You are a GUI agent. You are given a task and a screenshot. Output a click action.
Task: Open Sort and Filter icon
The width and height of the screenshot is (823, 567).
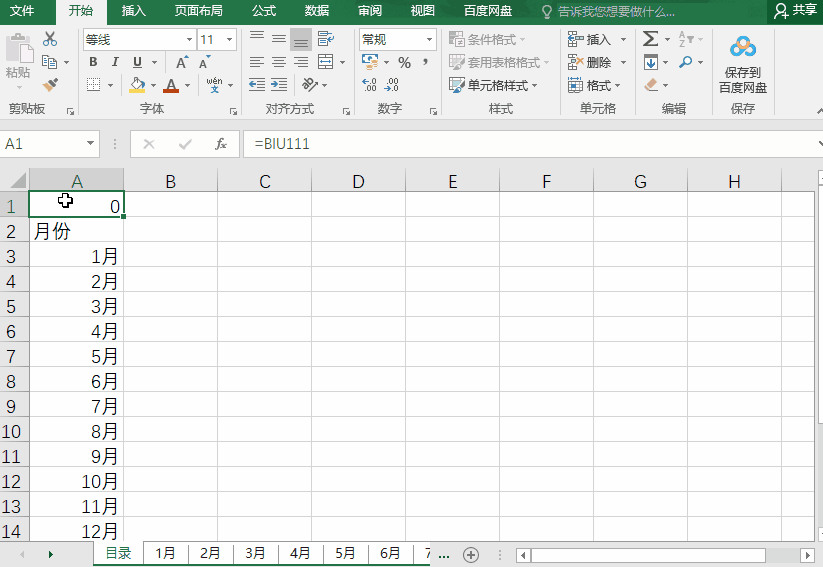(685, 39)
